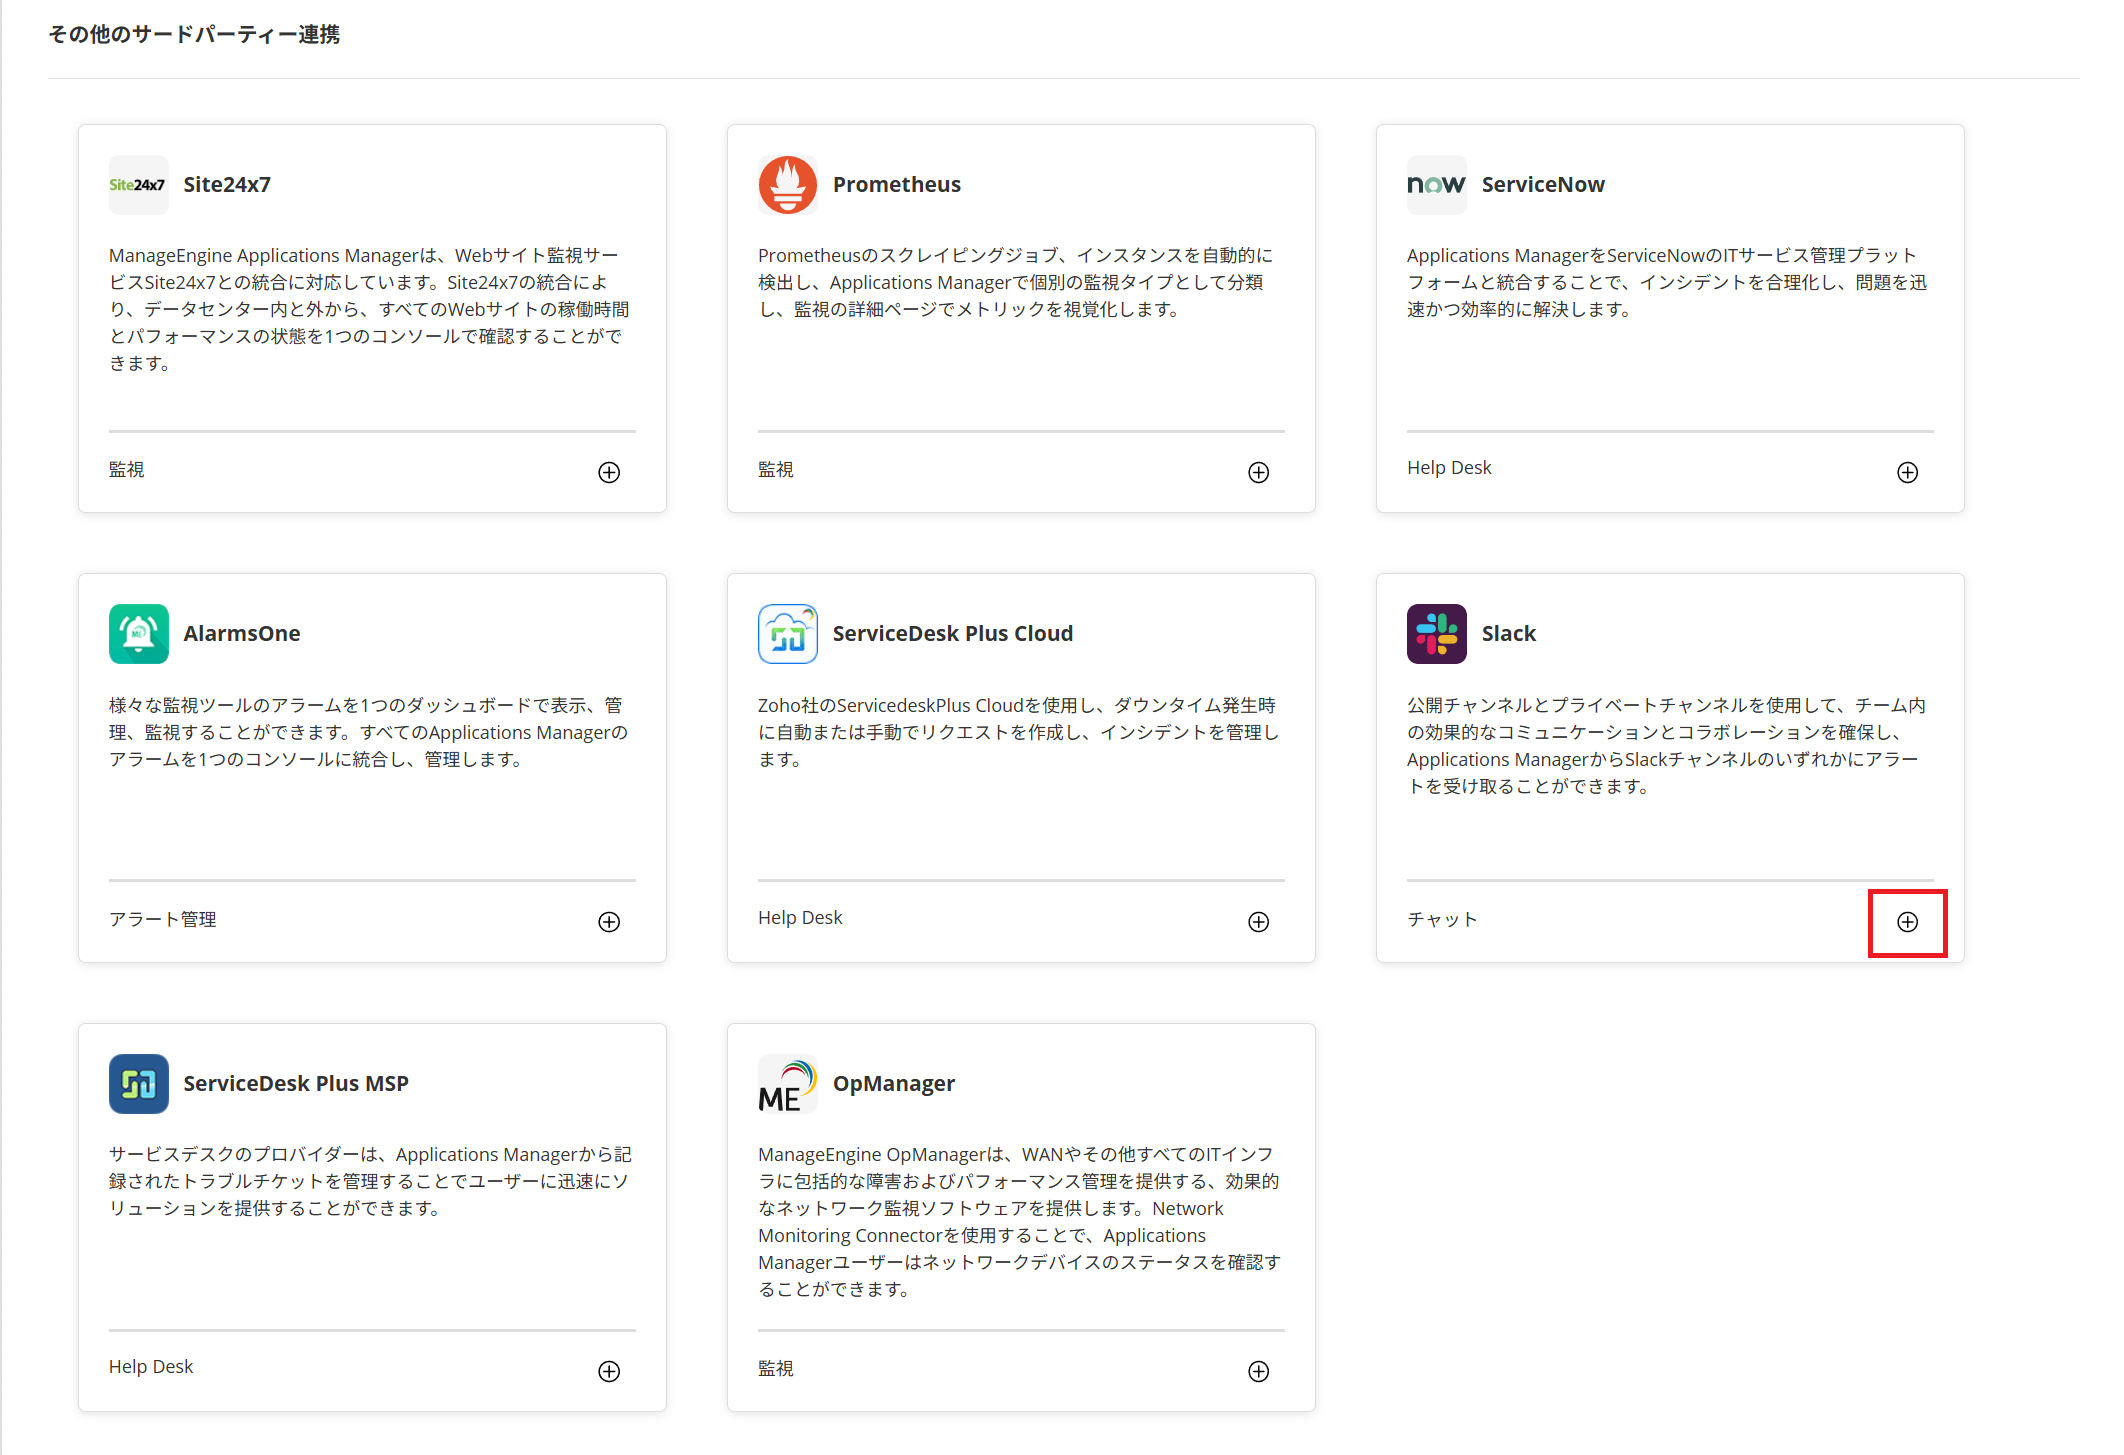The height and width of the screenshot is (1455, 2124).
Task: Click the AlarmsOne bell logo
Action: point(138,634)
